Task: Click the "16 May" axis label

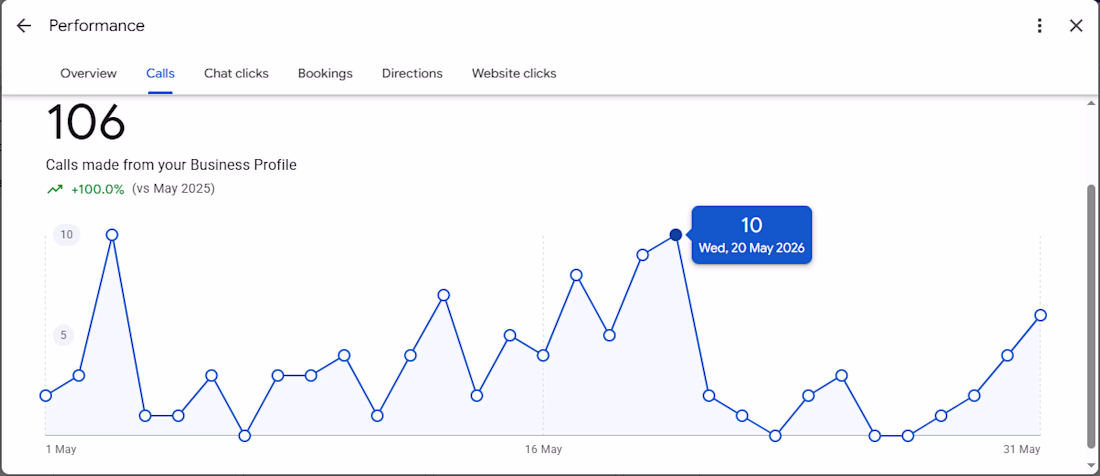Action: 543,449
